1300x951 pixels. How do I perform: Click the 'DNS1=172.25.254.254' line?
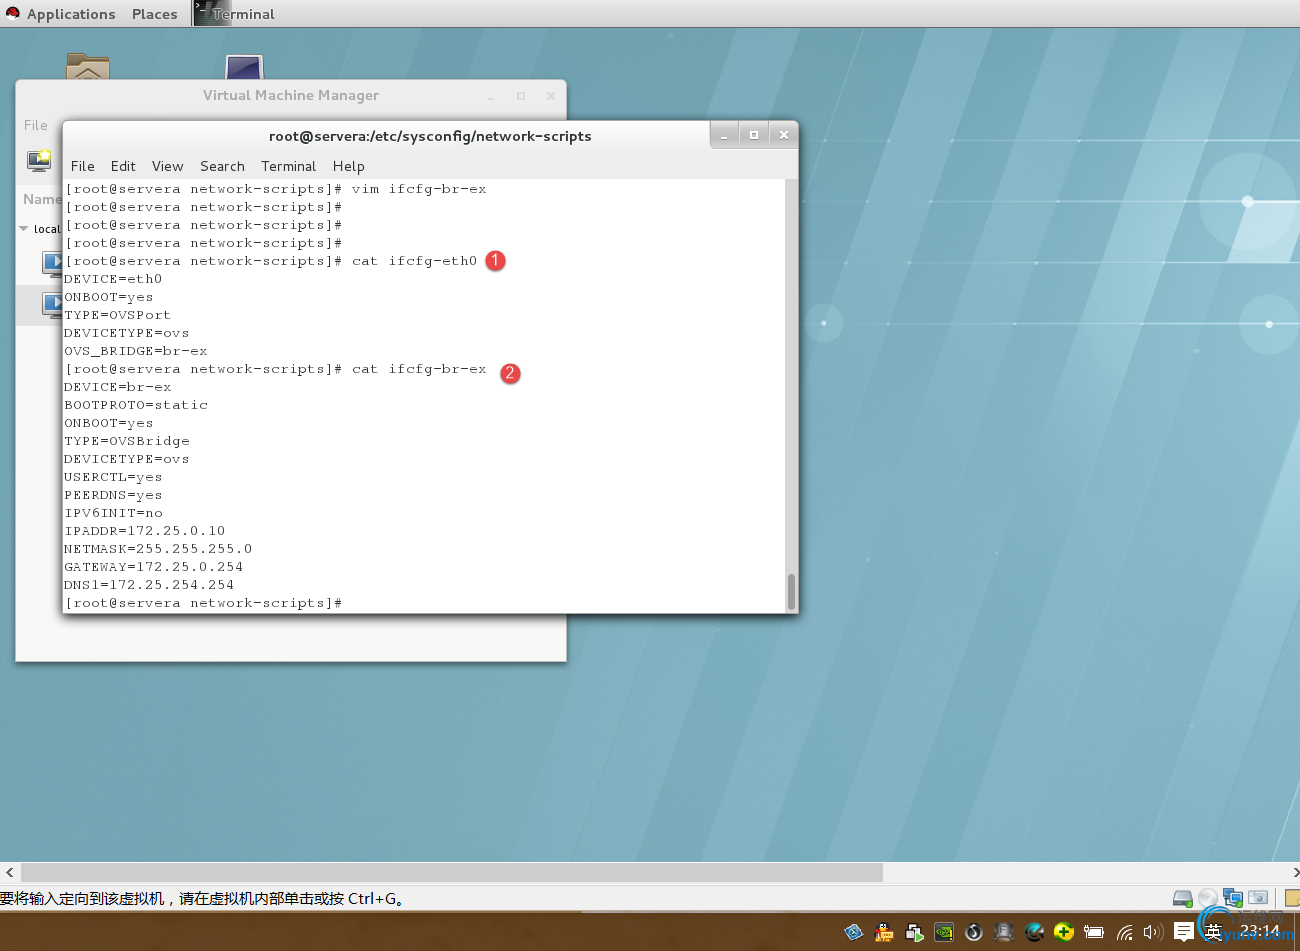click(149, 585)
